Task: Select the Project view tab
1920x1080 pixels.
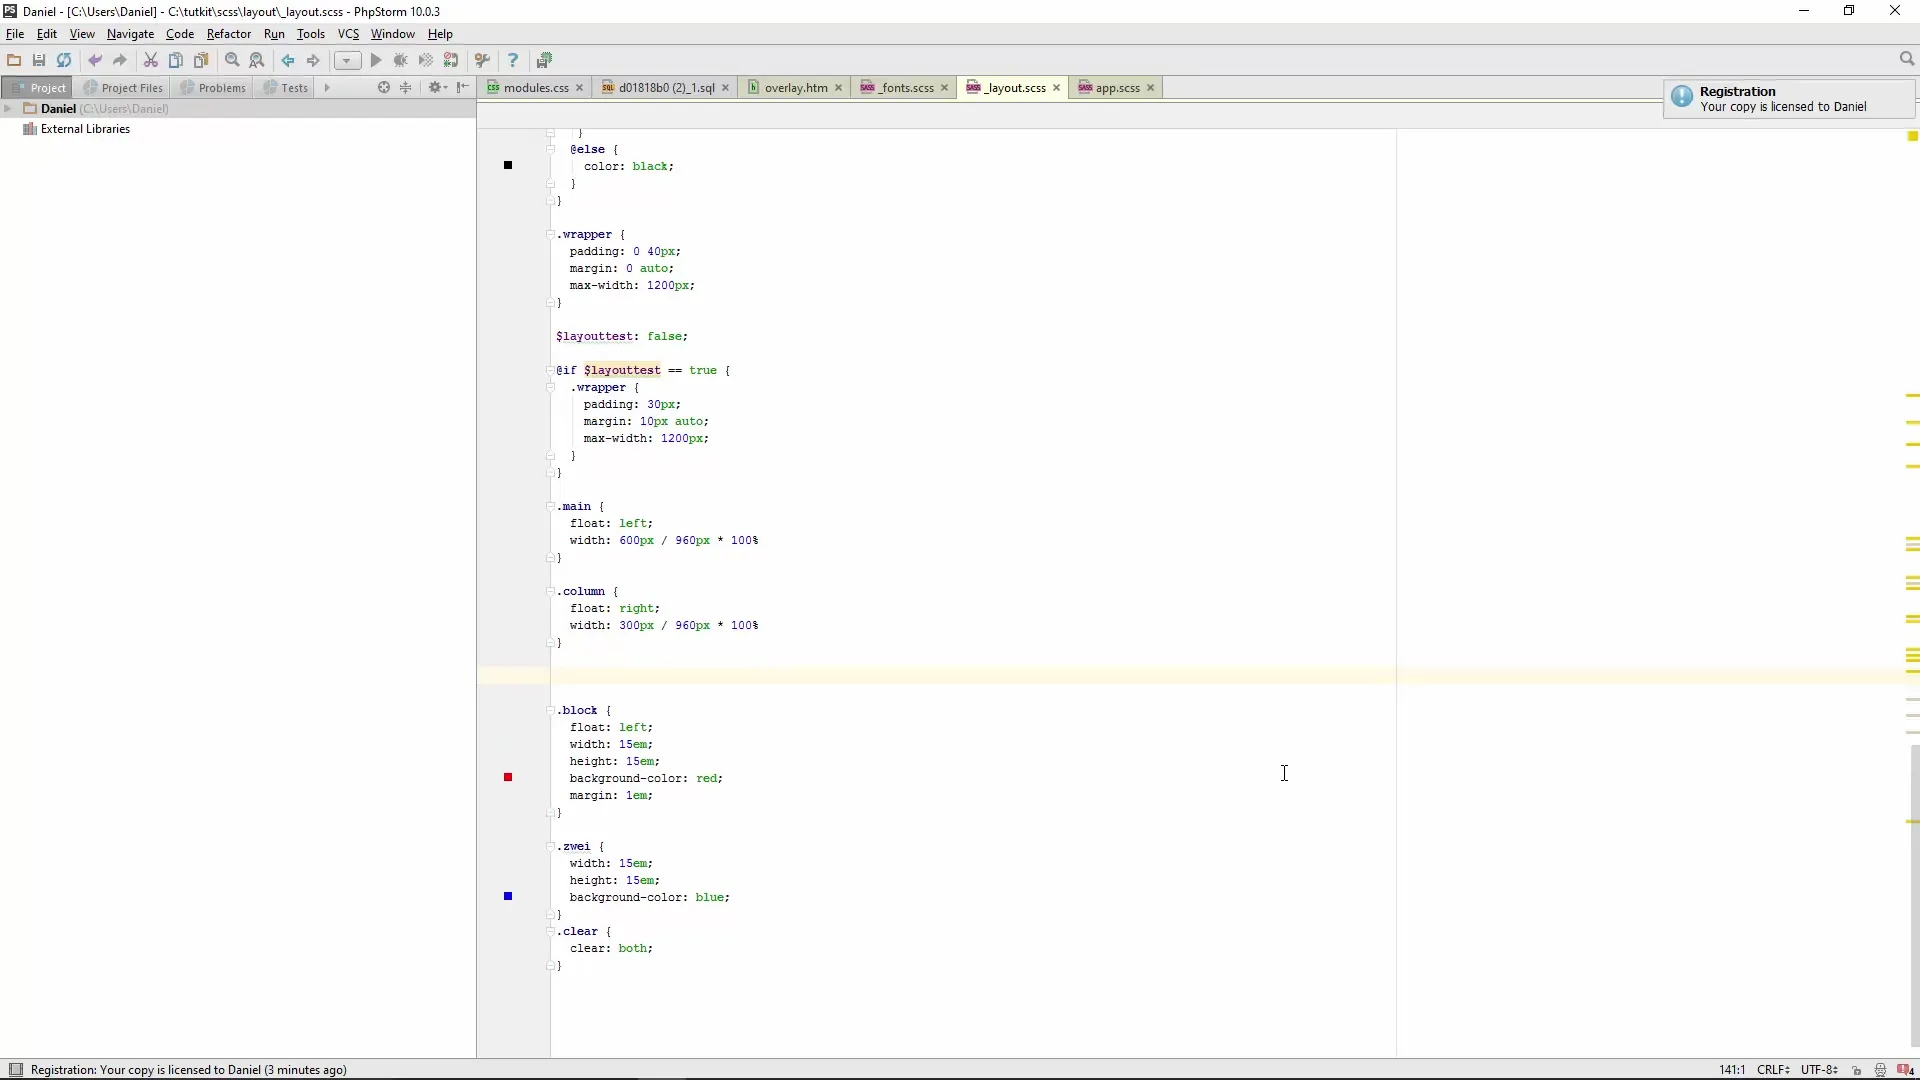Action: pos(38,88)
